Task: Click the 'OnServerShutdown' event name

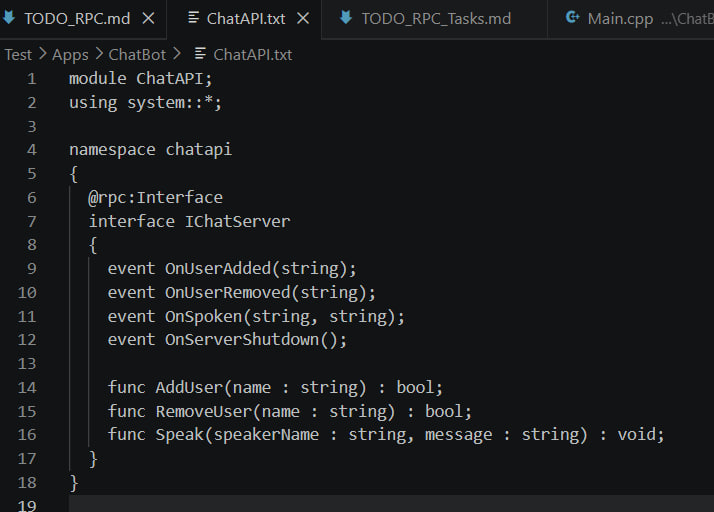Action: 242,340
